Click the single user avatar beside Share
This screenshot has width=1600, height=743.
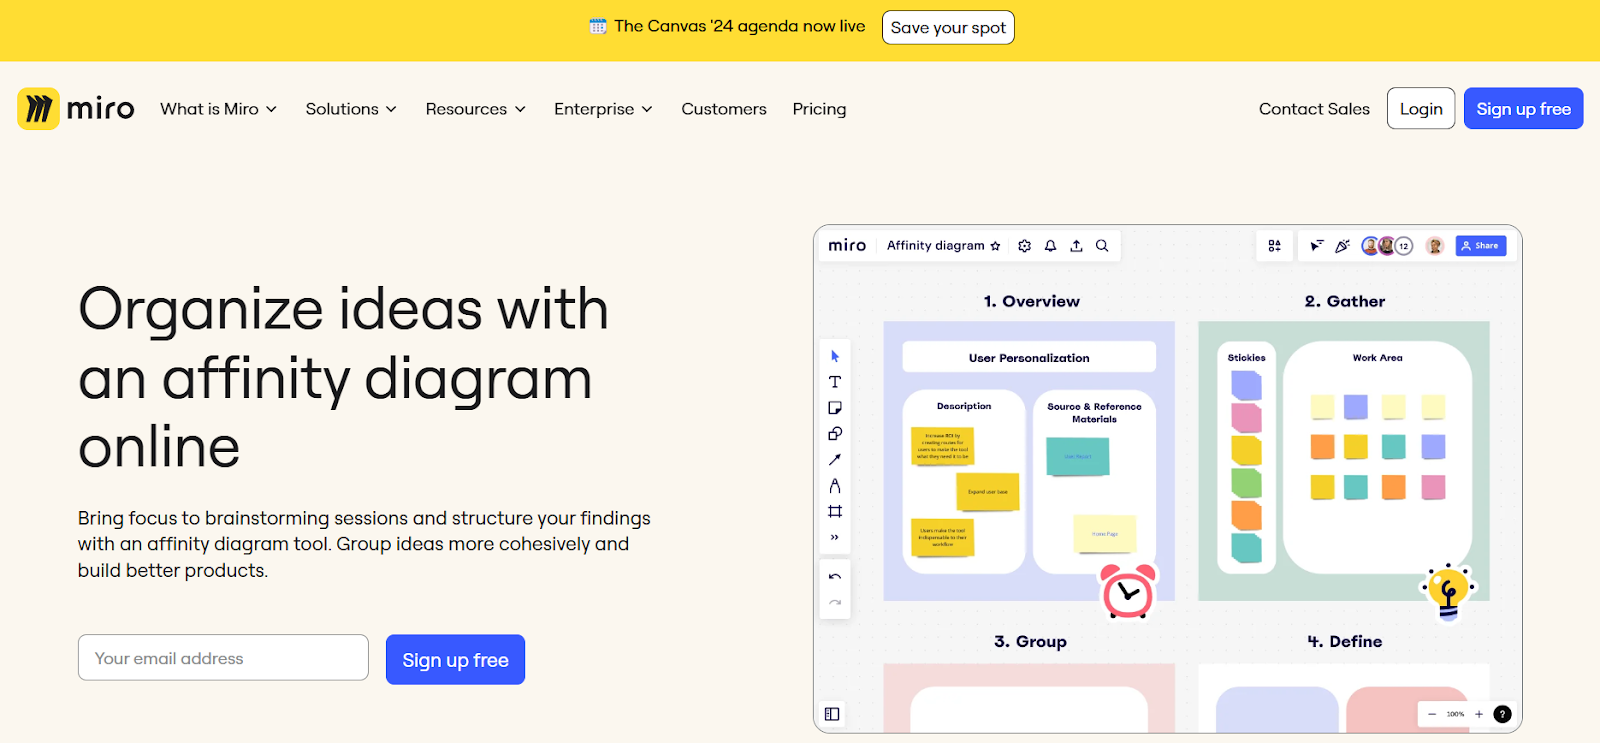(1435, 246)
